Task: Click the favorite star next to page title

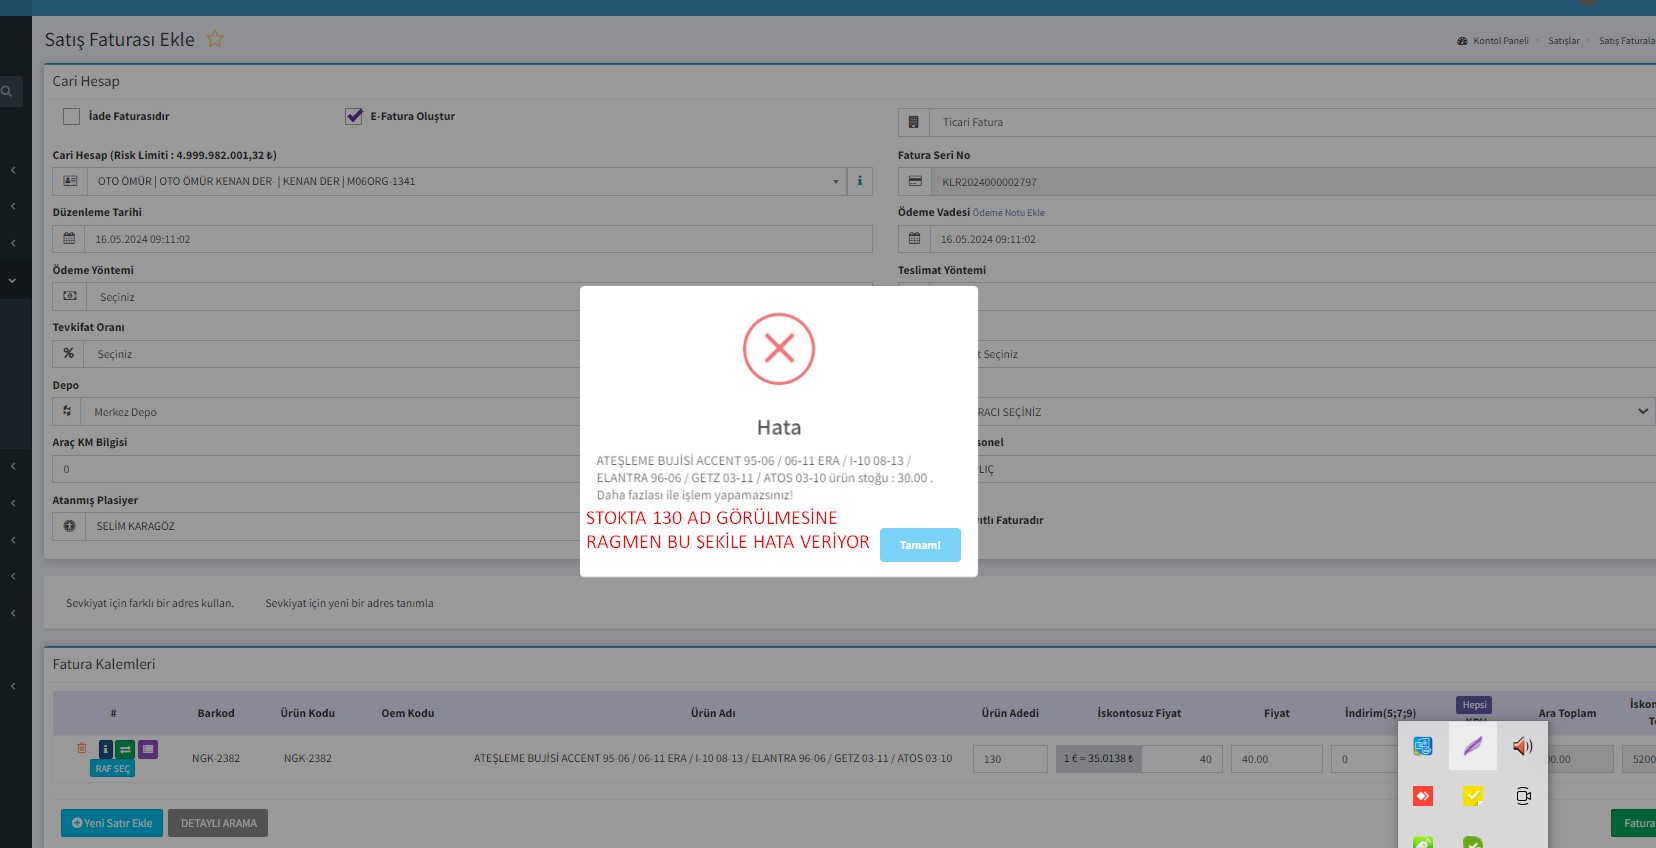Action: point(215,39)
